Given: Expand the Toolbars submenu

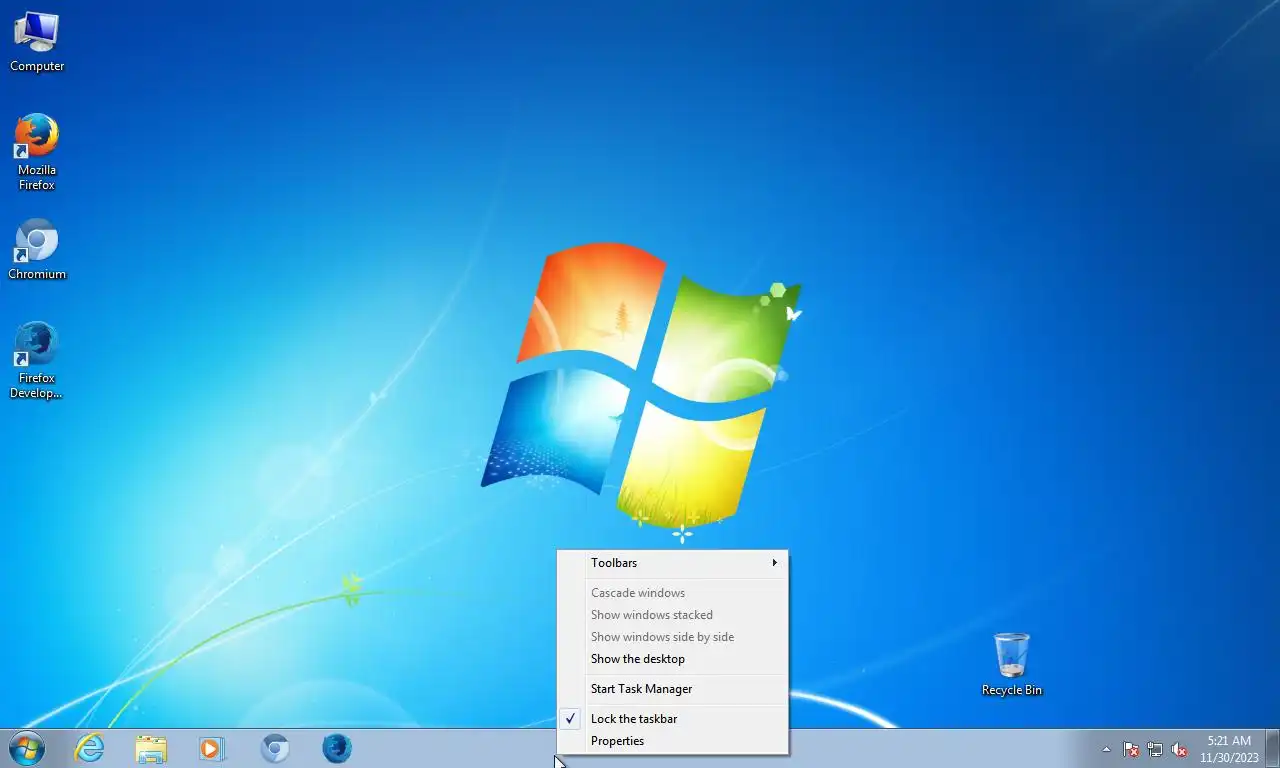Looking at the screenshot, I should pyautogui.click(x=673, y=563).
